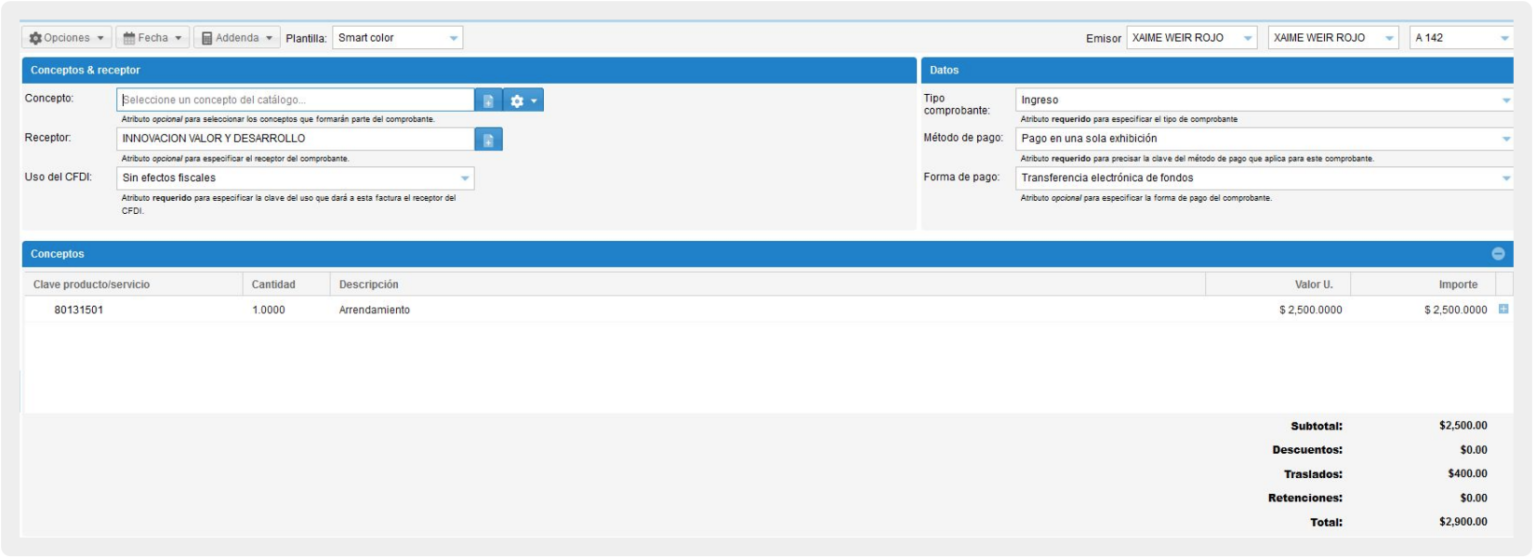Open the Addenda menu
This screenshot has width=1536, height=558.
[x=236, y=38]
